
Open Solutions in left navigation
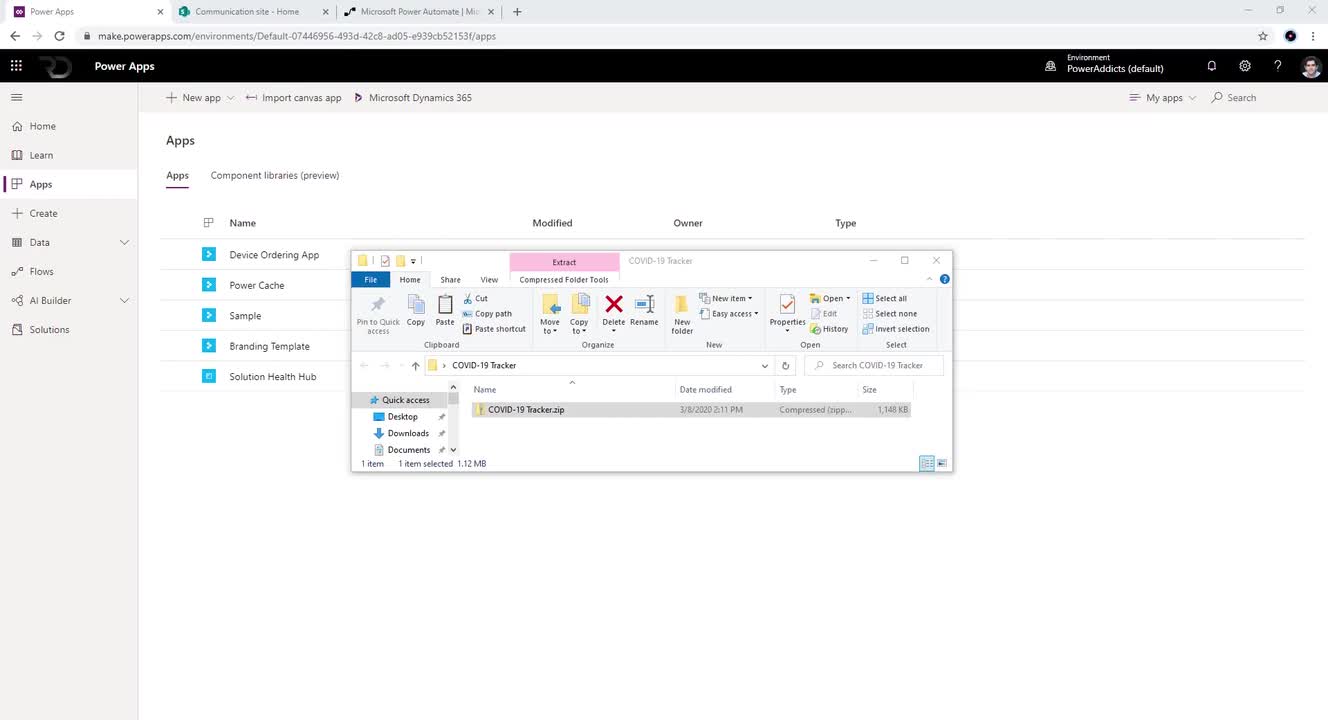coord(49,329)
